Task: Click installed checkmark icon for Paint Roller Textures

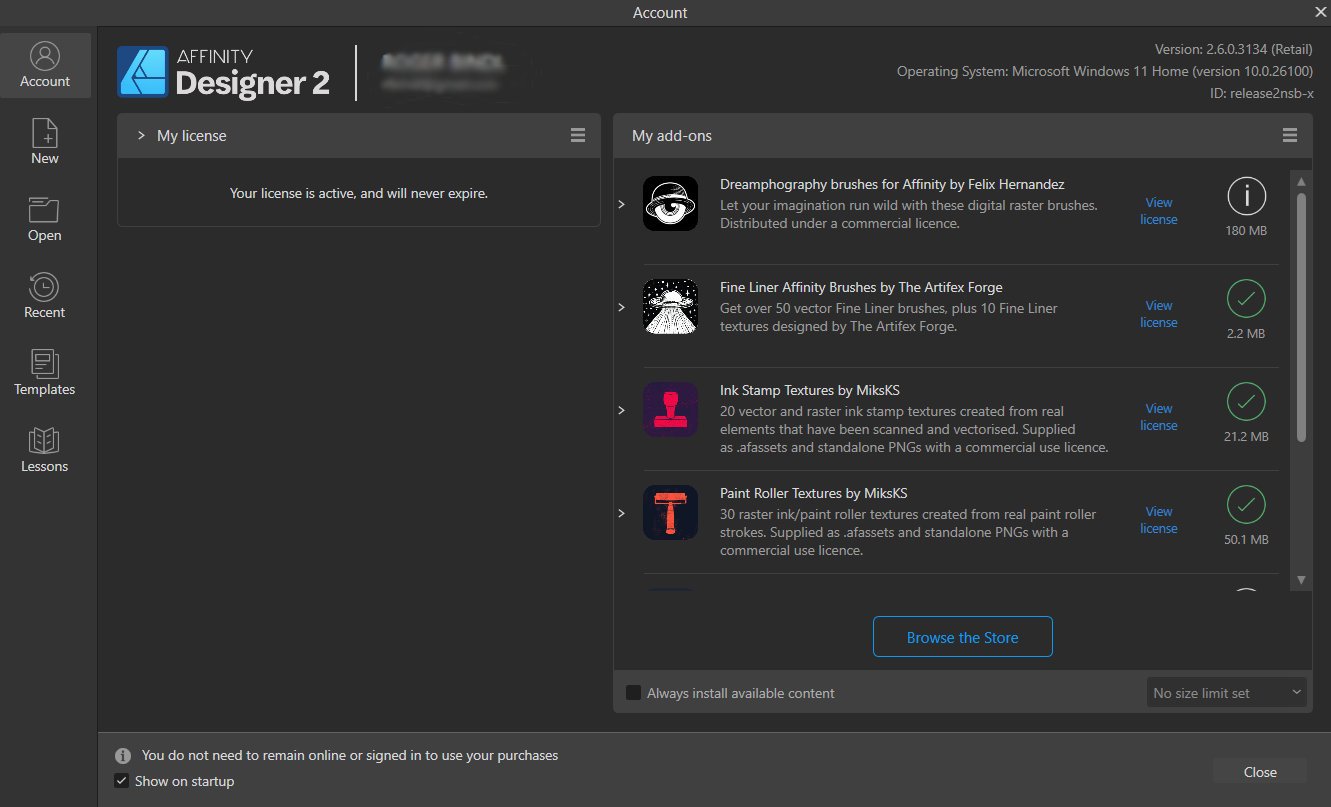Action: tap(1246, 506)
